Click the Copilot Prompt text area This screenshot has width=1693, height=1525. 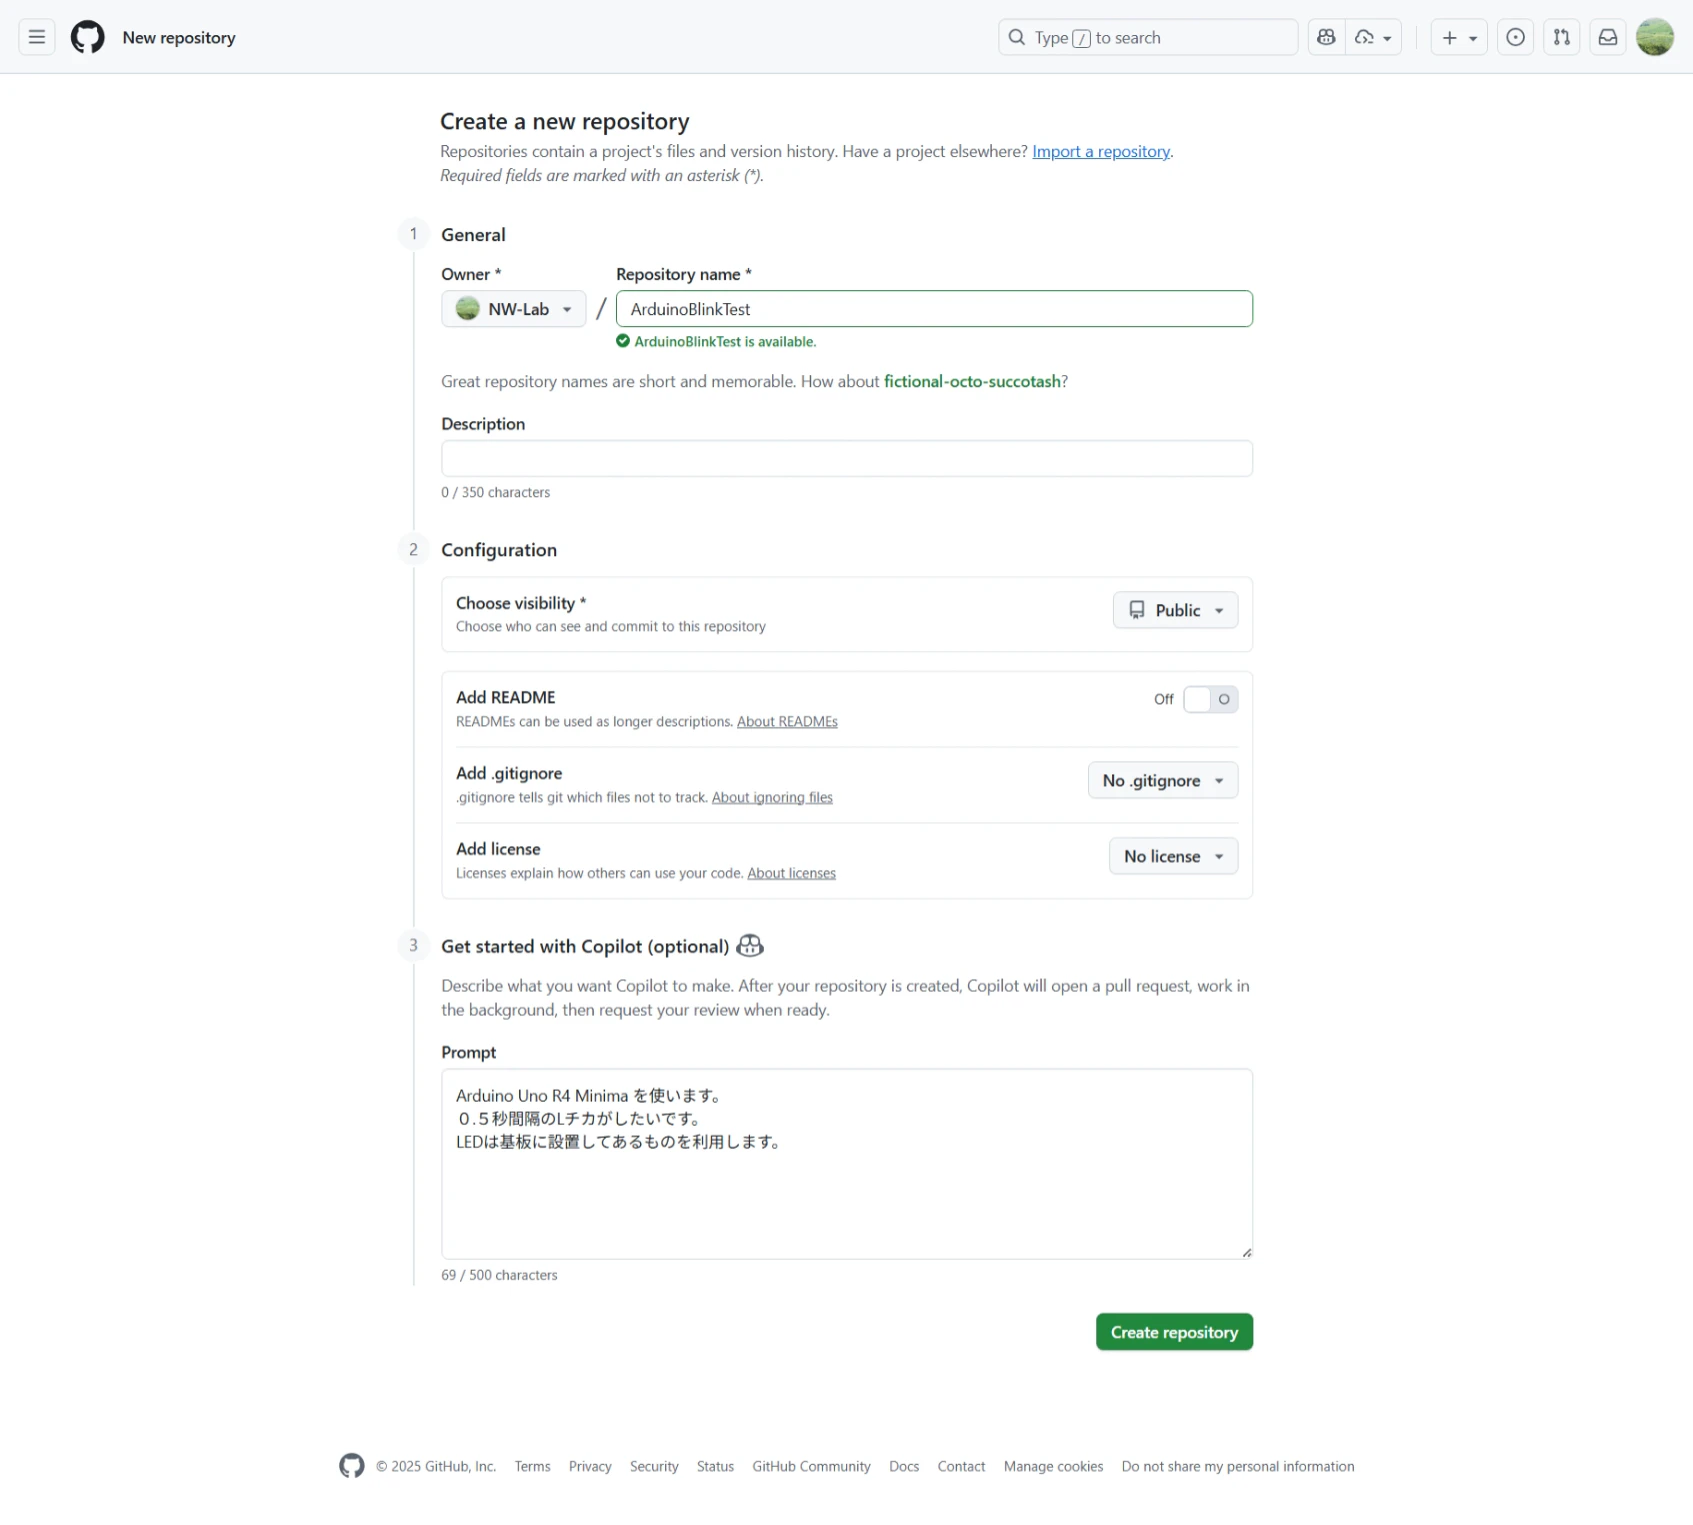(x=847, y=1164)
